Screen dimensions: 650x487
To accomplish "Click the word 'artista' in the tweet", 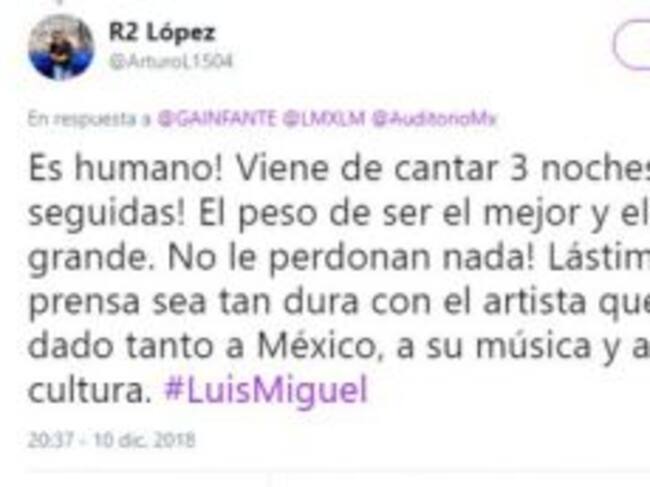I will coord(535,302).
